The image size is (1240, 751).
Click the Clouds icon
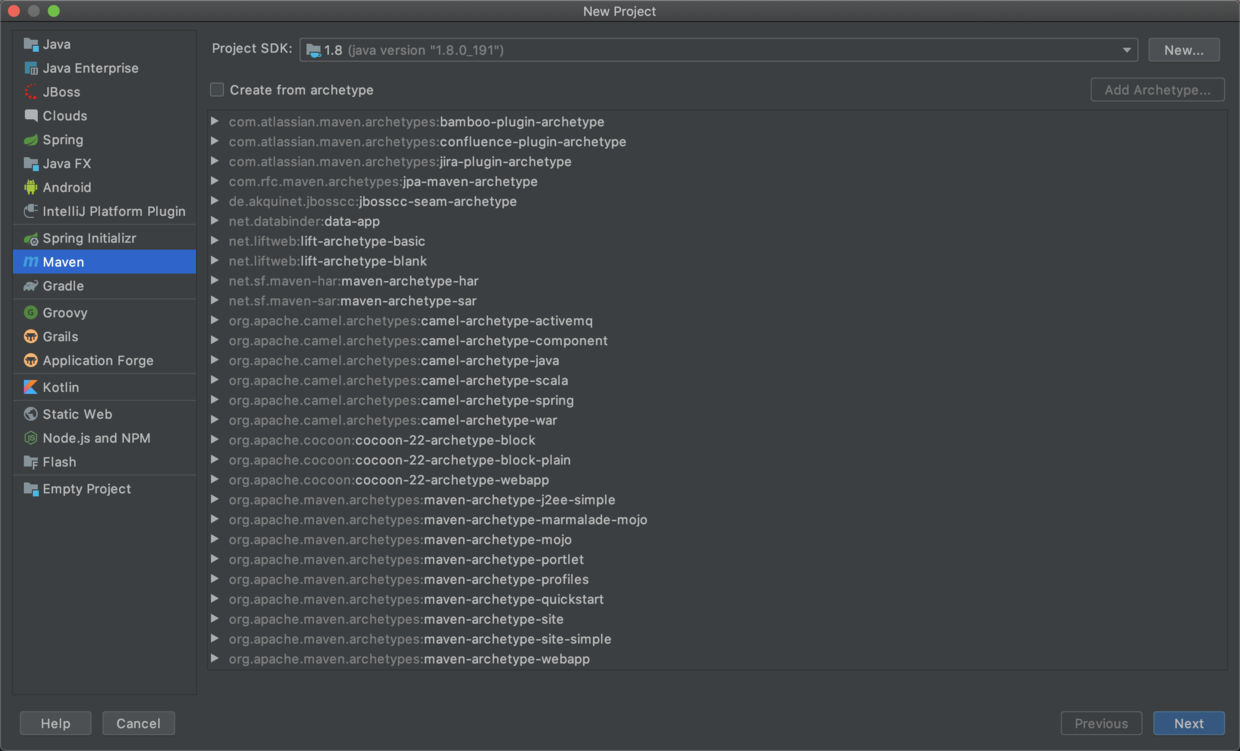31,116
